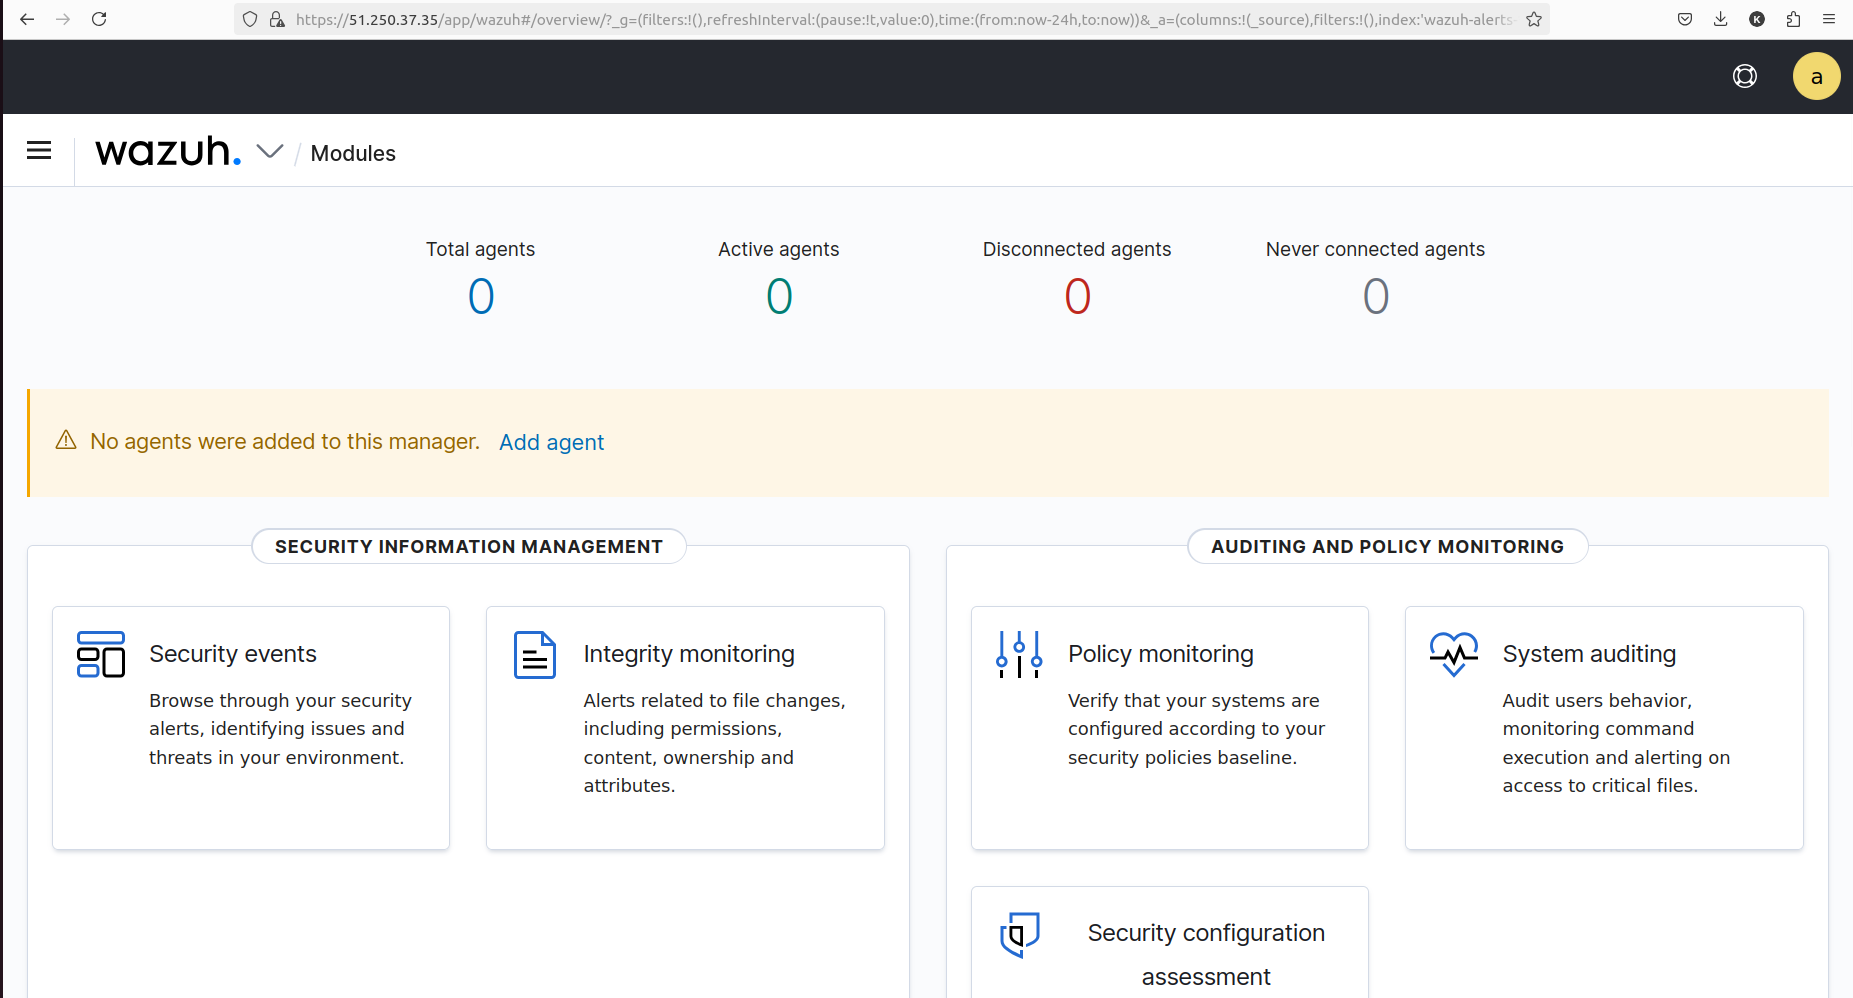Click the Total agents count
Viewport: 1853px width, 998px height.
click(x=481, y=296)
